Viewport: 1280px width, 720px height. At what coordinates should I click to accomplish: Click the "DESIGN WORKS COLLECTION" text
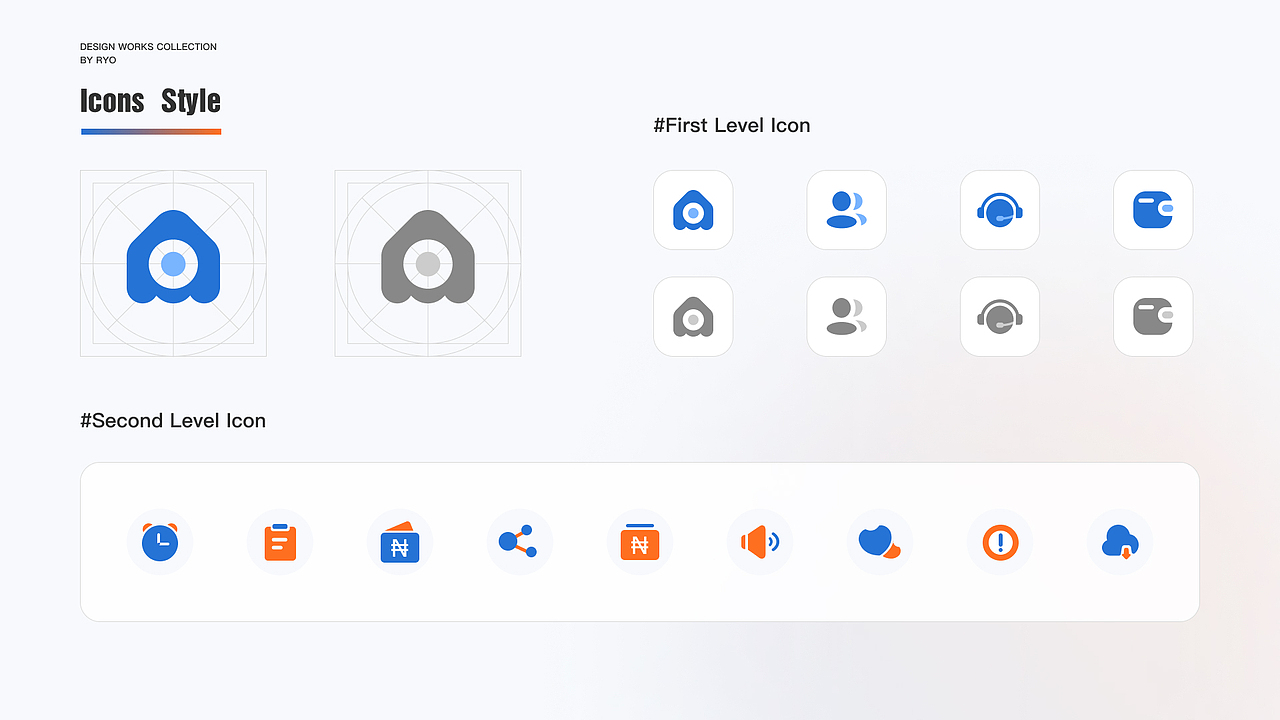click(x=148, y=47)
